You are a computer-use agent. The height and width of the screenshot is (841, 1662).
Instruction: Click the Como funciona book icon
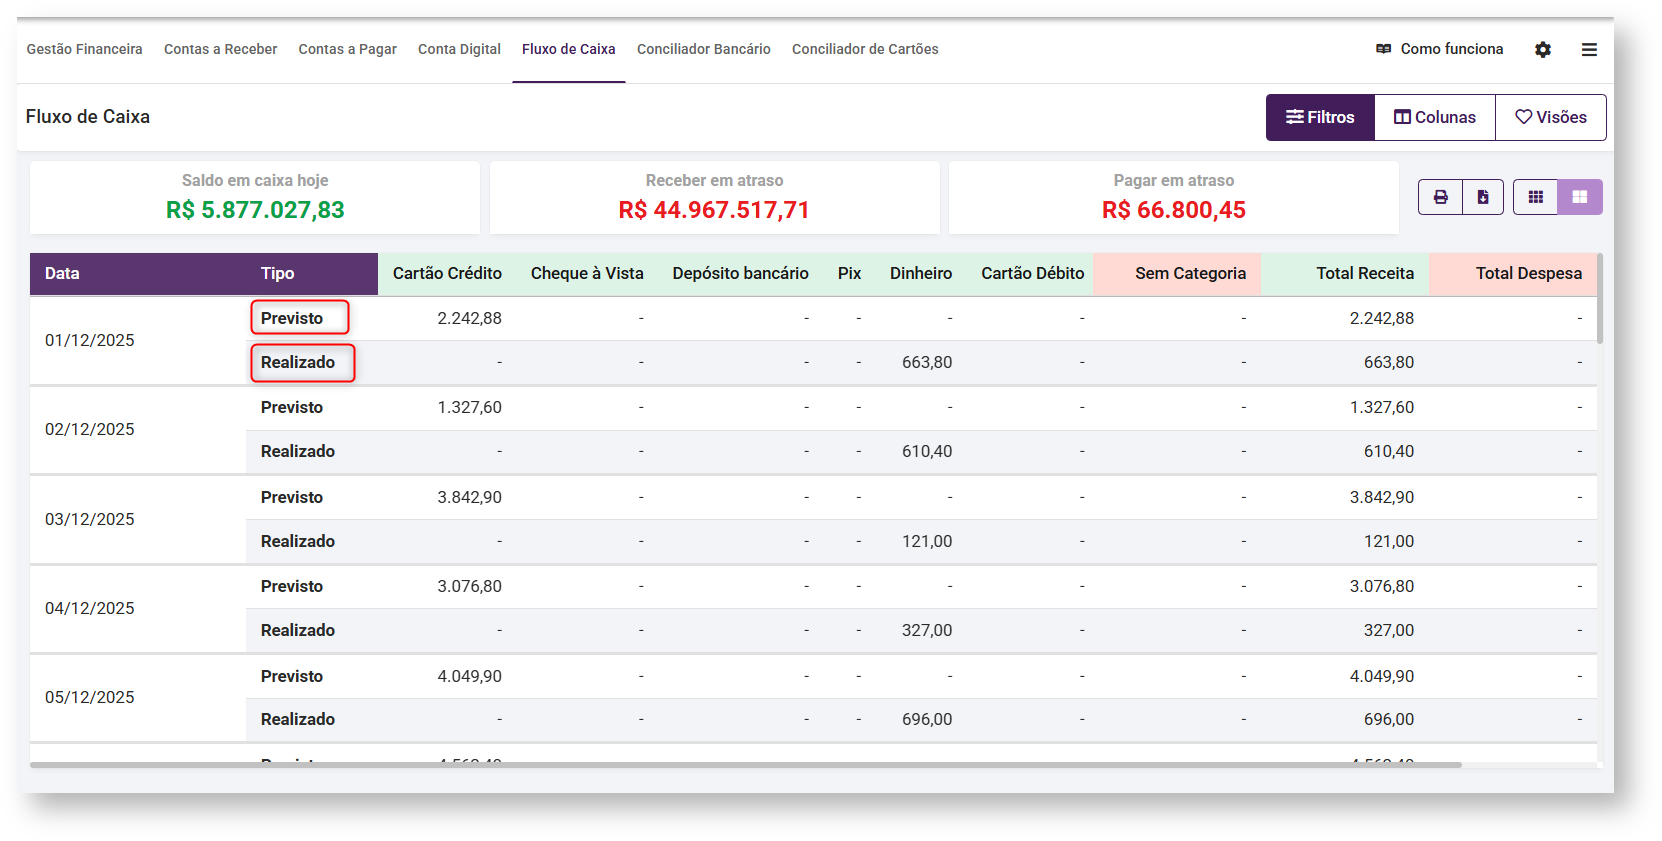point(1384,49)
